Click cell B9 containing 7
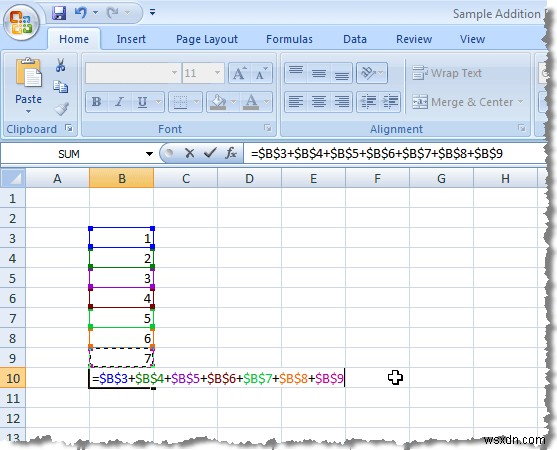This screenshot has height=450, width=557. (121, 358)
